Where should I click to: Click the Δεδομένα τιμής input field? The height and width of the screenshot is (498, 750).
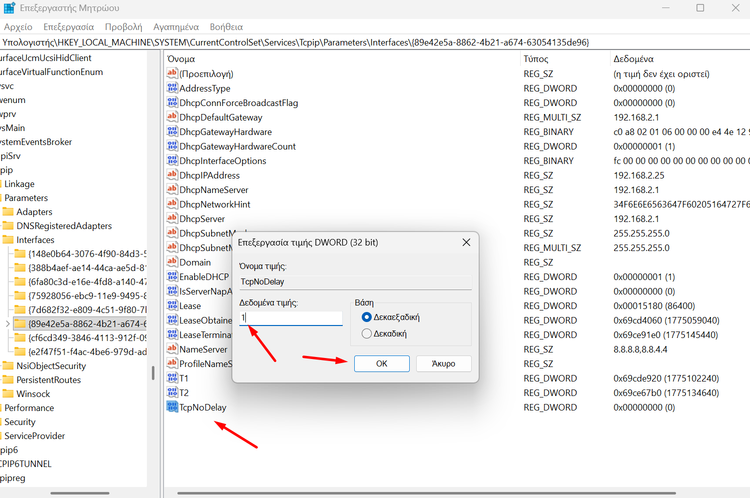click(290, 318)
